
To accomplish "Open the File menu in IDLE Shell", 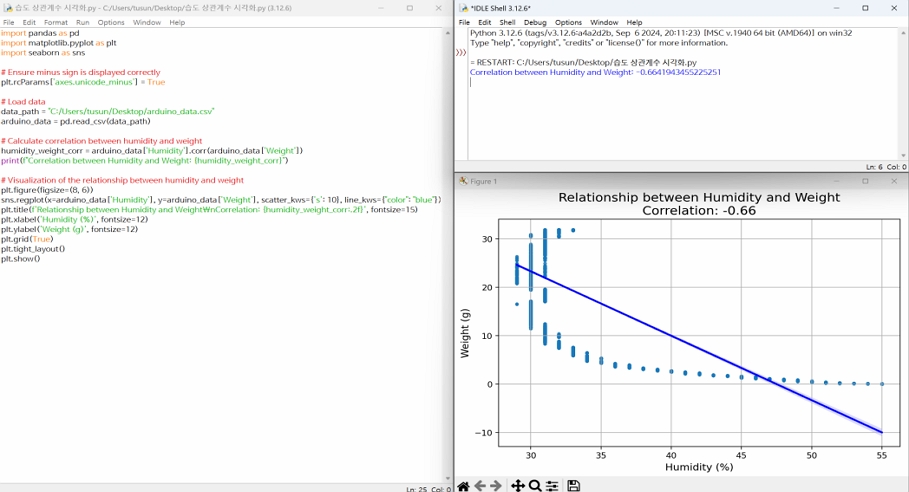I will click(x=464, y=23).
